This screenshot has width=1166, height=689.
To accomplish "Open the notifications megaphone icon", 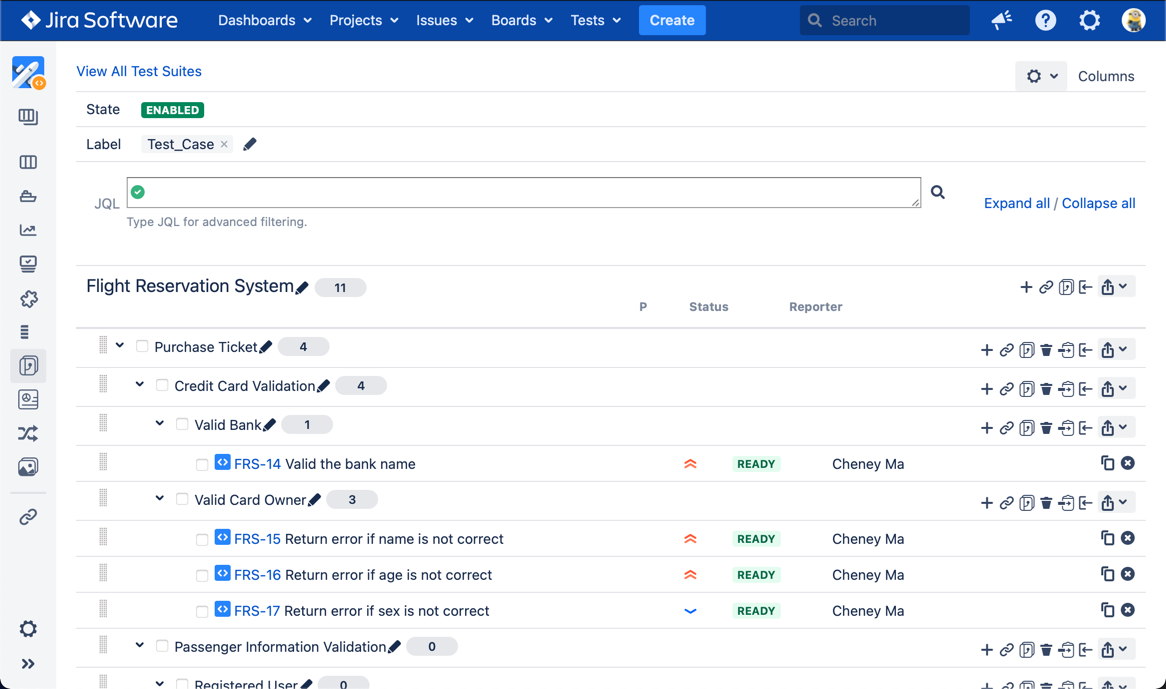I will (x=1001, y=20).
